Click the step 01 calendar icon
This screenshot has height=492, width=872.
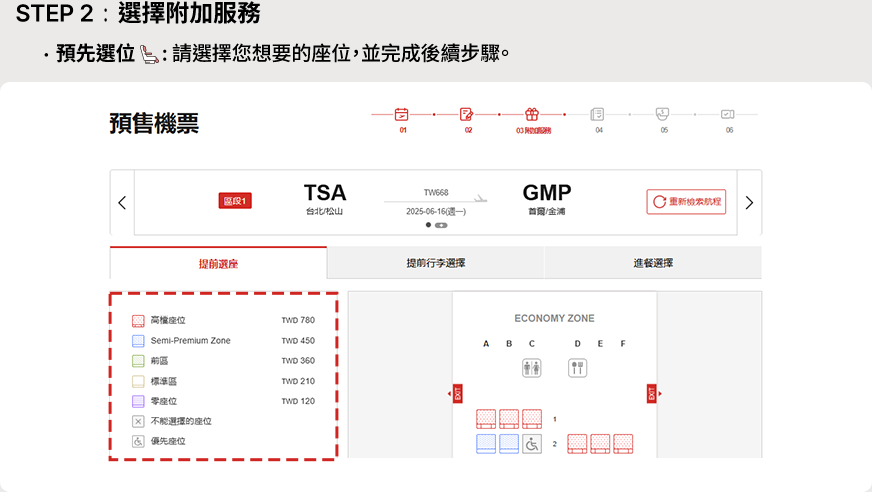click(402, 114)
